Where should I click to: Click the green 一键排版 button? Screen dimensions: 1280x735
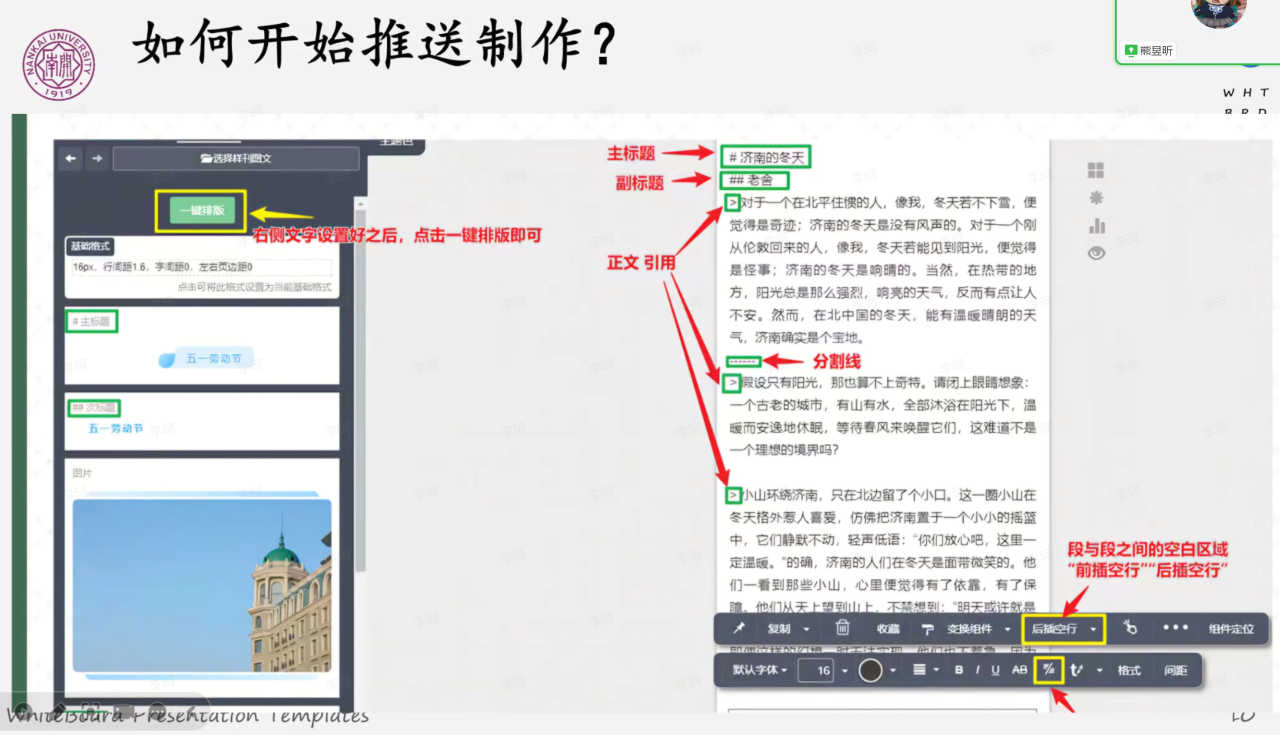pyautogui.click(x=202, y=211)
